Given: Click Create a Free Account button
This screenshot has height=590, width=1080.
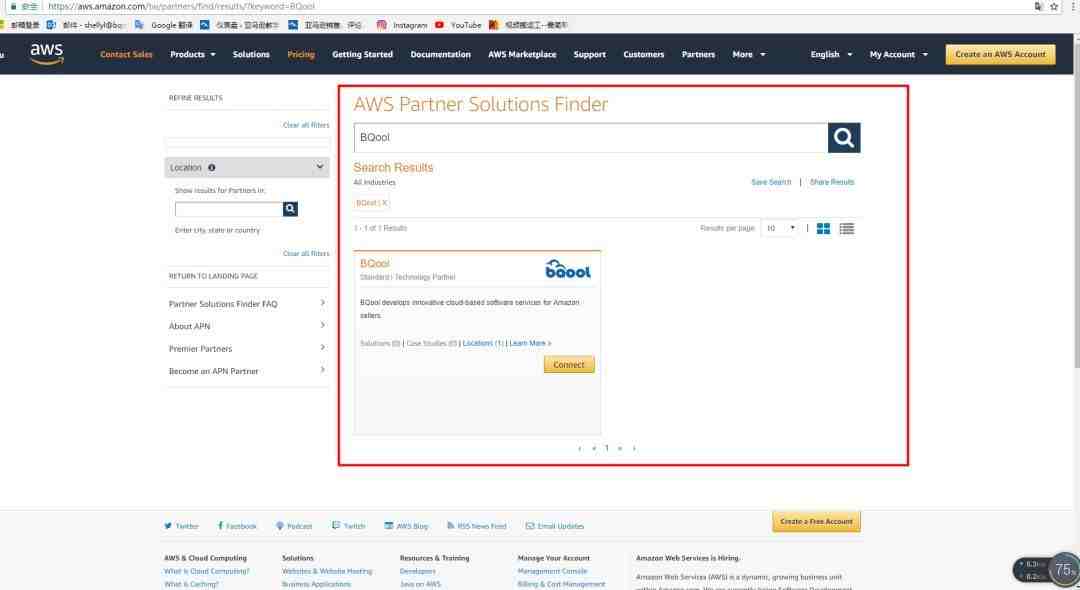Looking at the screenshot, I should (x=816, y=522).
